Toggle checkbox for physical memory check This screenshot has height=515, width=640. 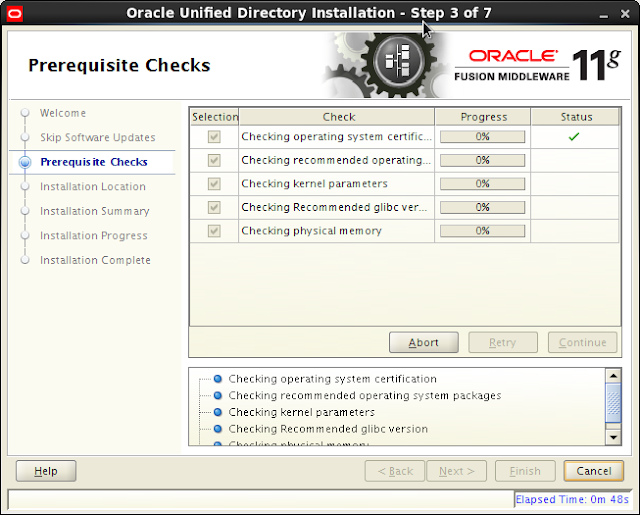[214, 231]
